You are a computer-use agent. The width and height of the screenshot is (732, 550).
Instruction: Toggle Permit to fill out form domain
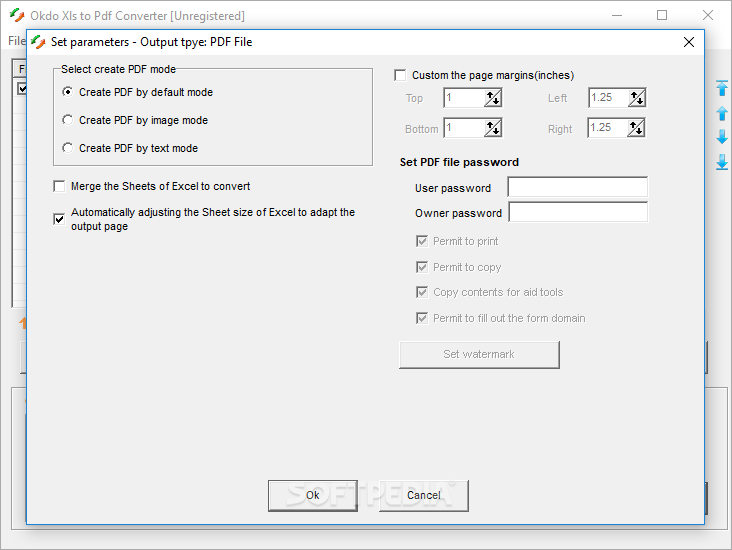tap(422, 318)
